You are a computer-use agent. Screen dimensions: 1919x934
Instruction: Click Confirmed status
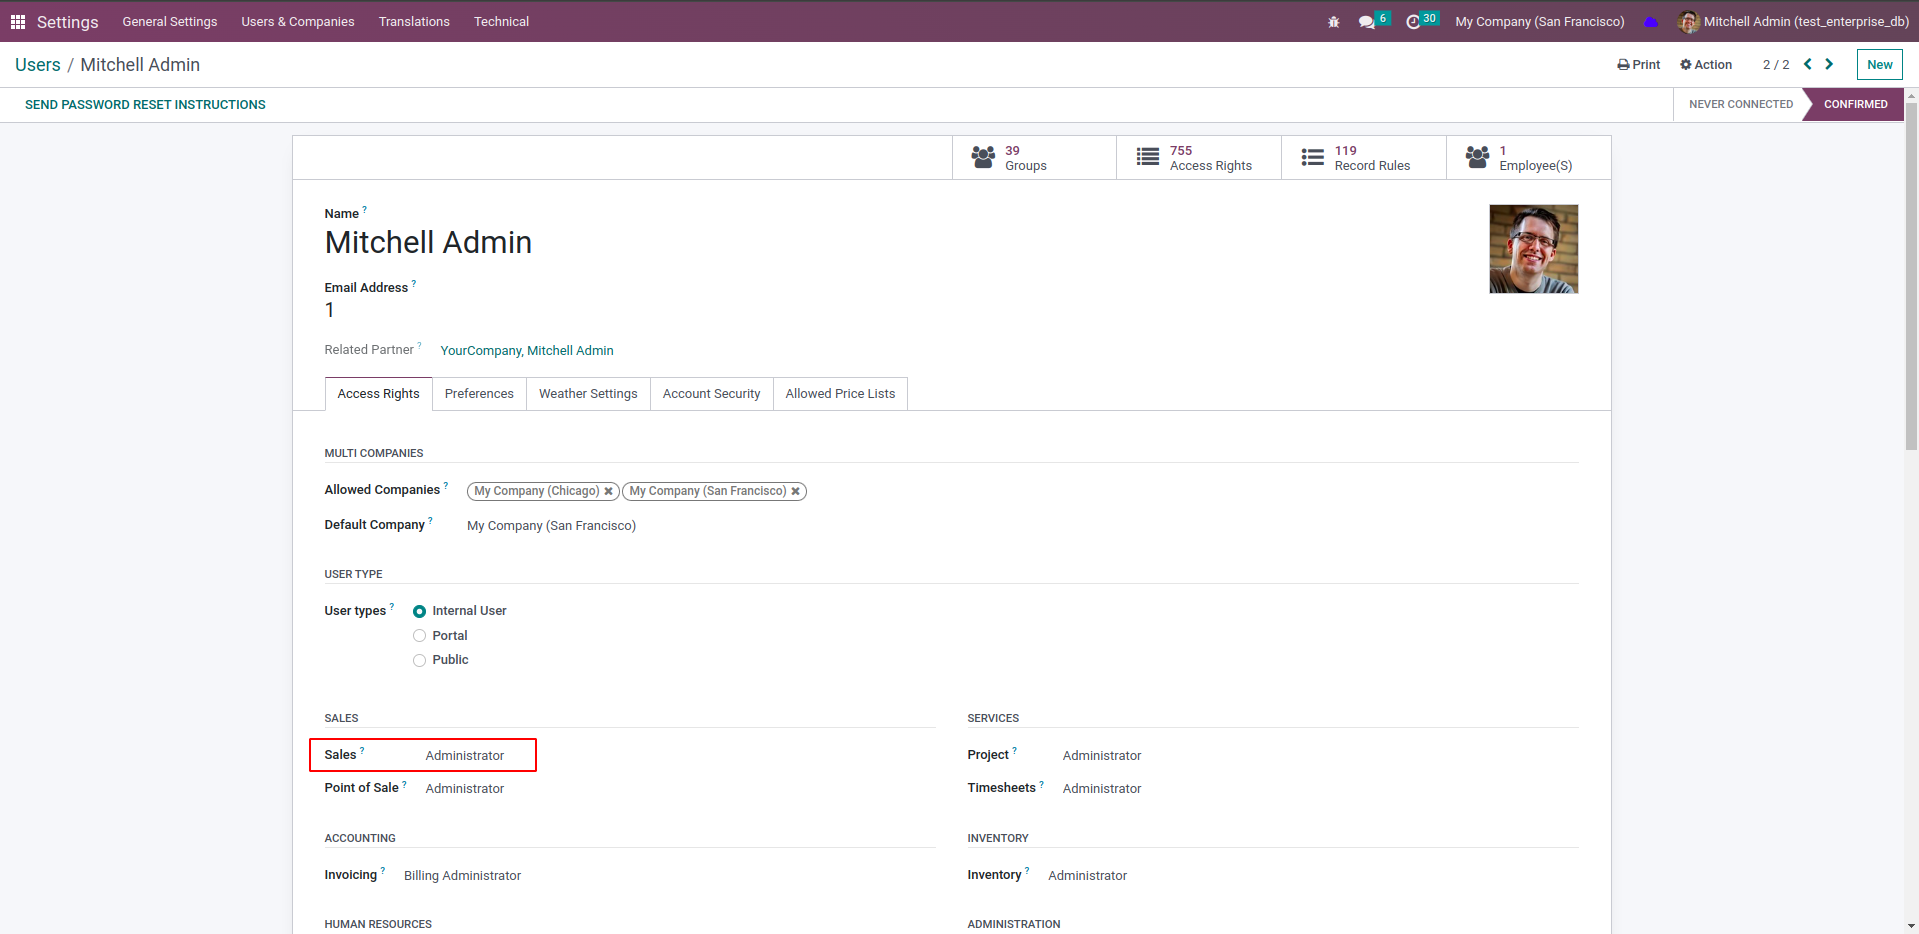(1855, 105)
